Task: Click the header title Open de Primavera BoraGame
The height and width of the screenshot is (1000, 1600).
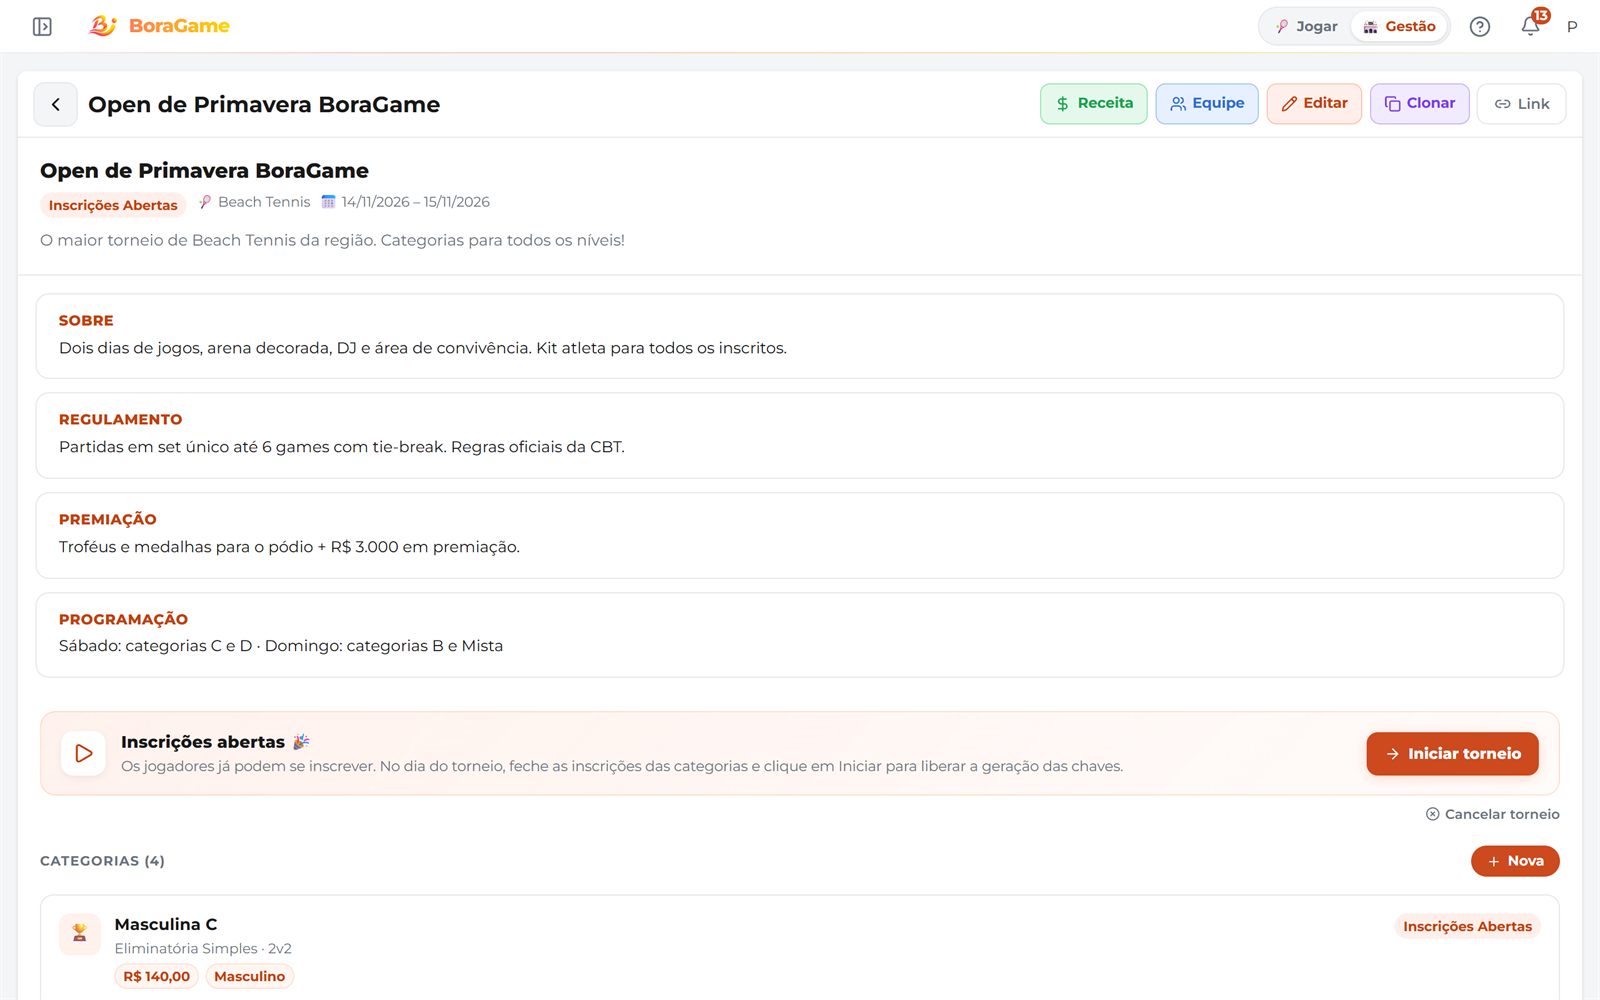Action: coord(264,105)
